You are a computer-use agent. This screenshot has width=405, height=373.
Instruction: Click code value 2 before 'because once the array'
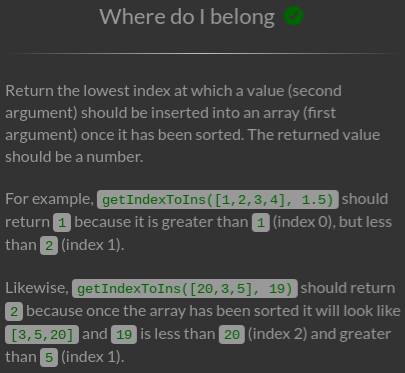[14, 312]
